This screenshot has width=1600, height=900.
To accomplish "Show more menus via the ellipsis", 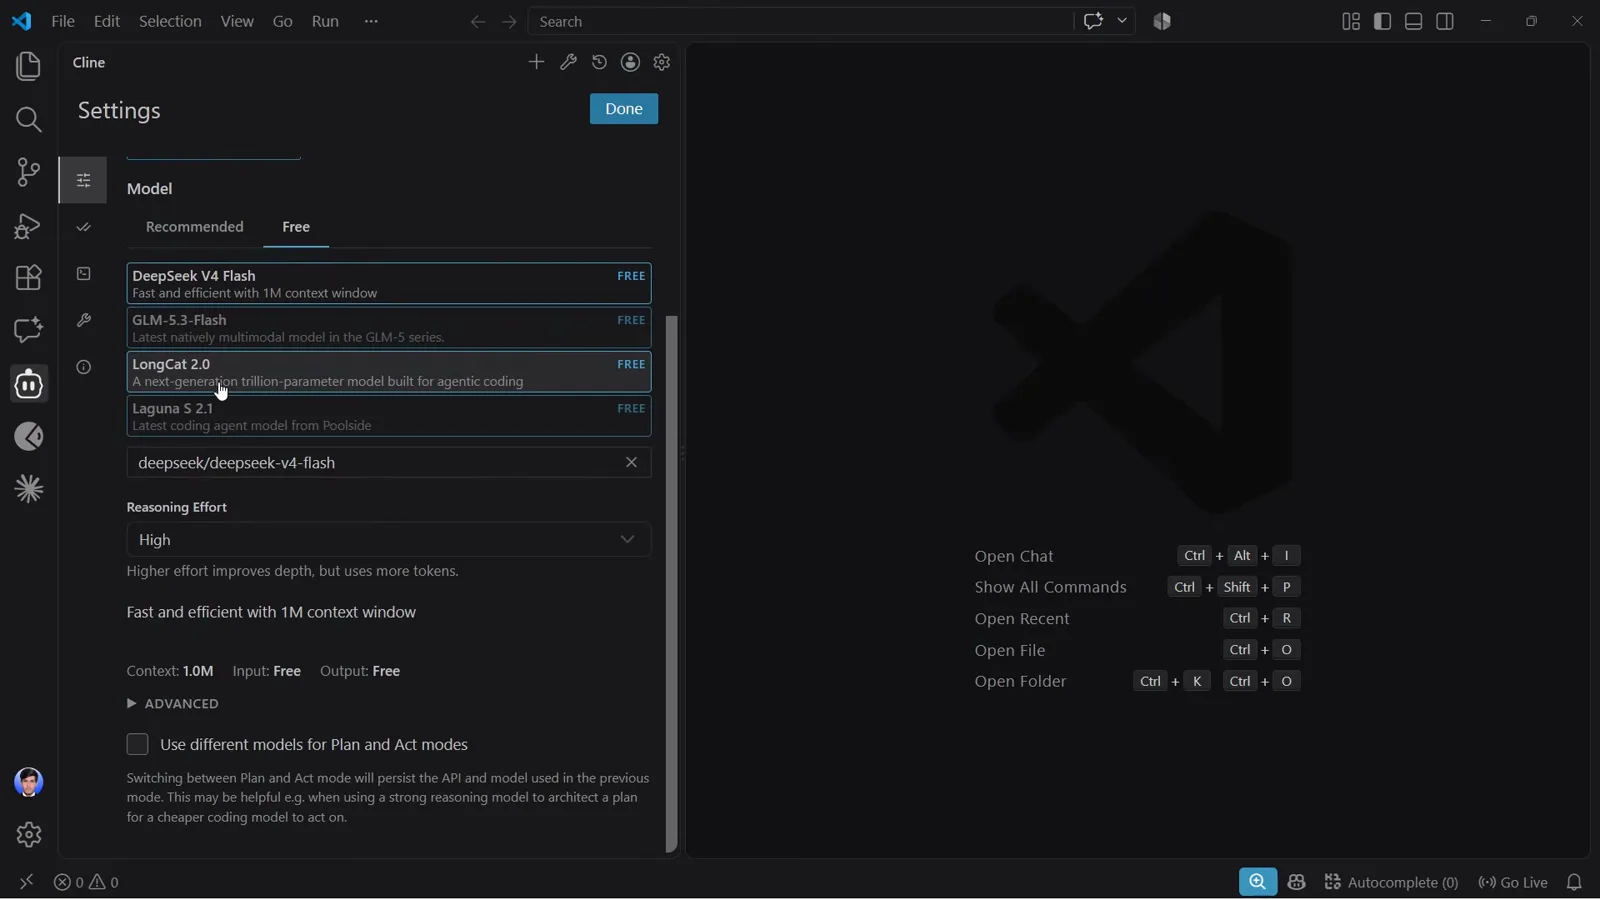I will [x=372, y=21].
